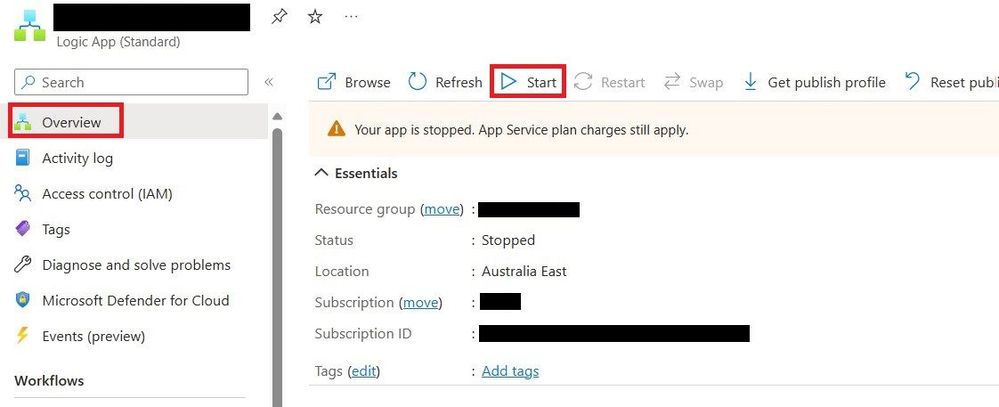Image resolution: width=999 pixels, height=407 pixels.
Task: Click the purple Tags icon
Action: [x=22, y=229]
